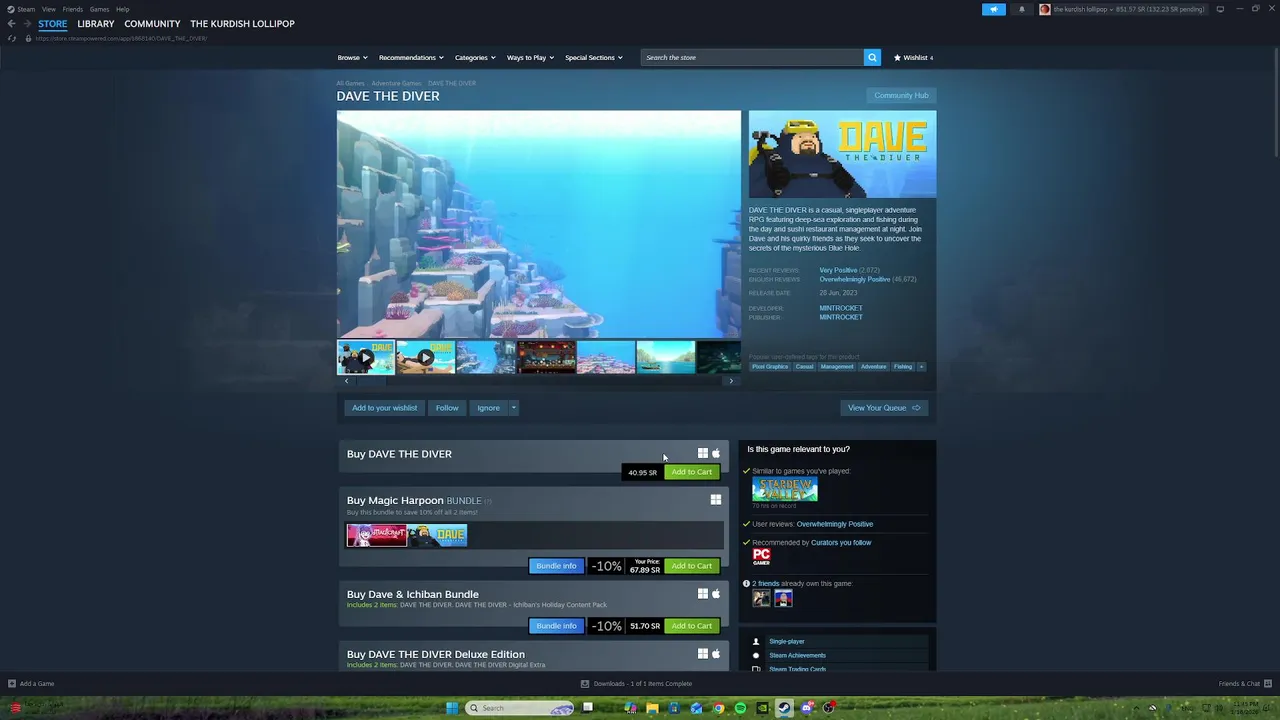Open File Explorer from the taskbar
Screen dimensions: 1280x720
pyautogui.click(x=652, y=708)
